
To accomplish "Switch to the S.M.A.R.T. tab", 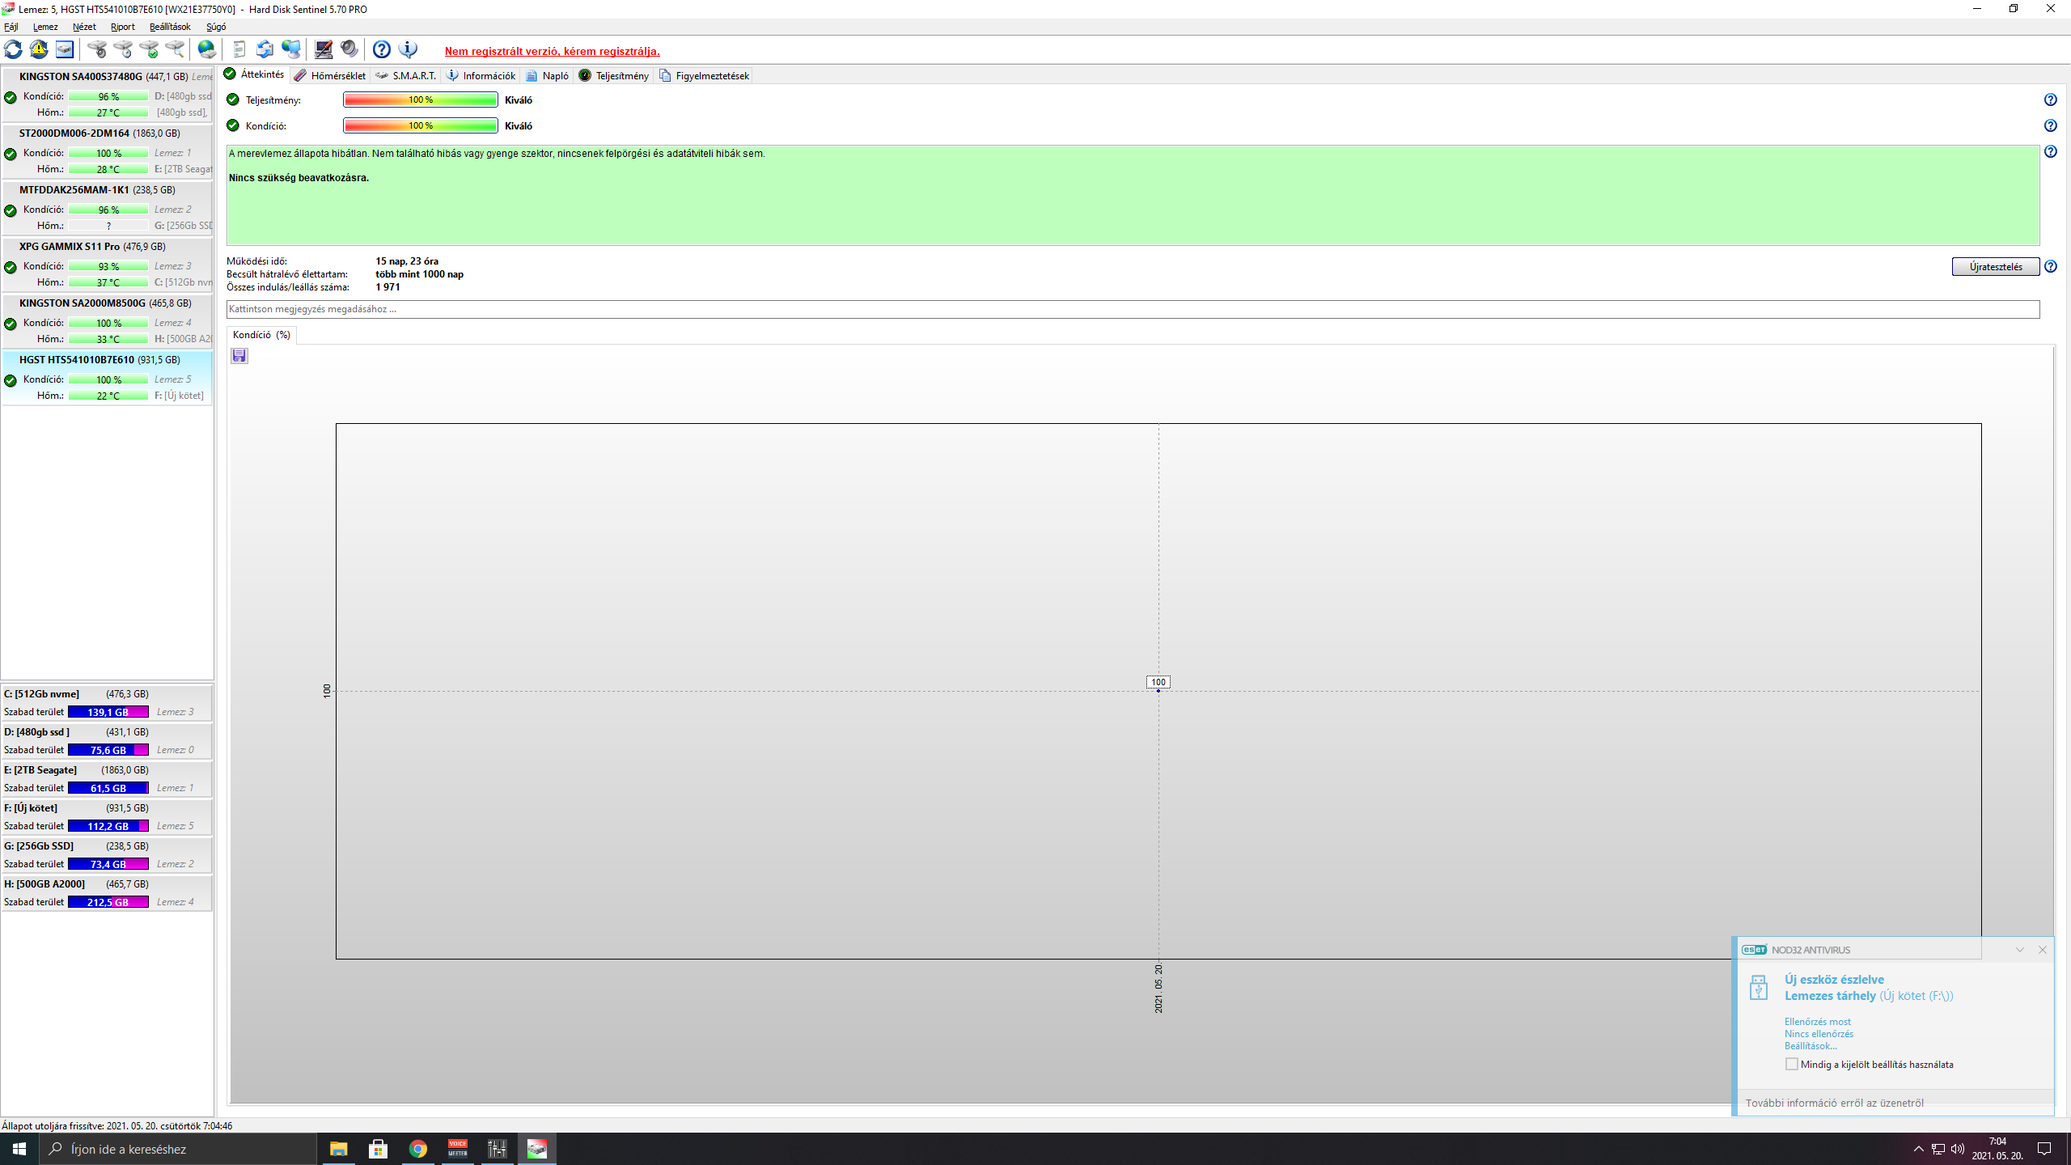I will coord(406,76).
